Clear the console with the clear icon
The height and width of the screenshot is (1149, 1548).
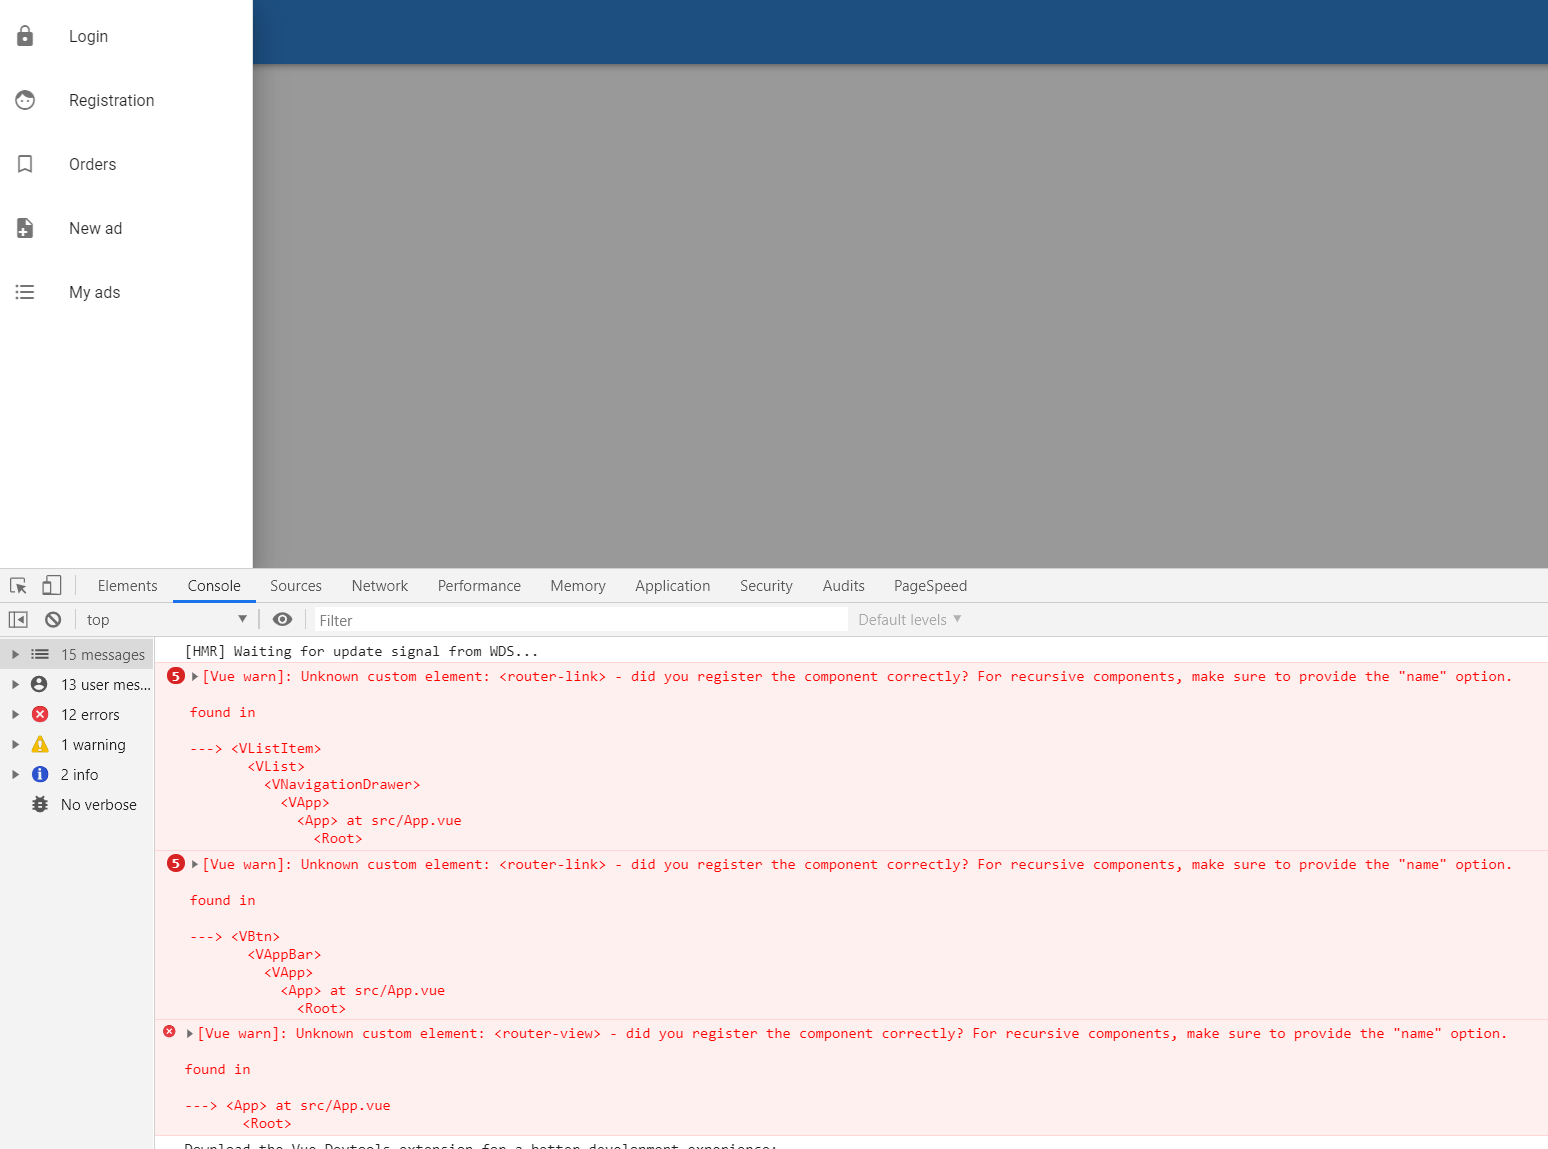point(53,620)
